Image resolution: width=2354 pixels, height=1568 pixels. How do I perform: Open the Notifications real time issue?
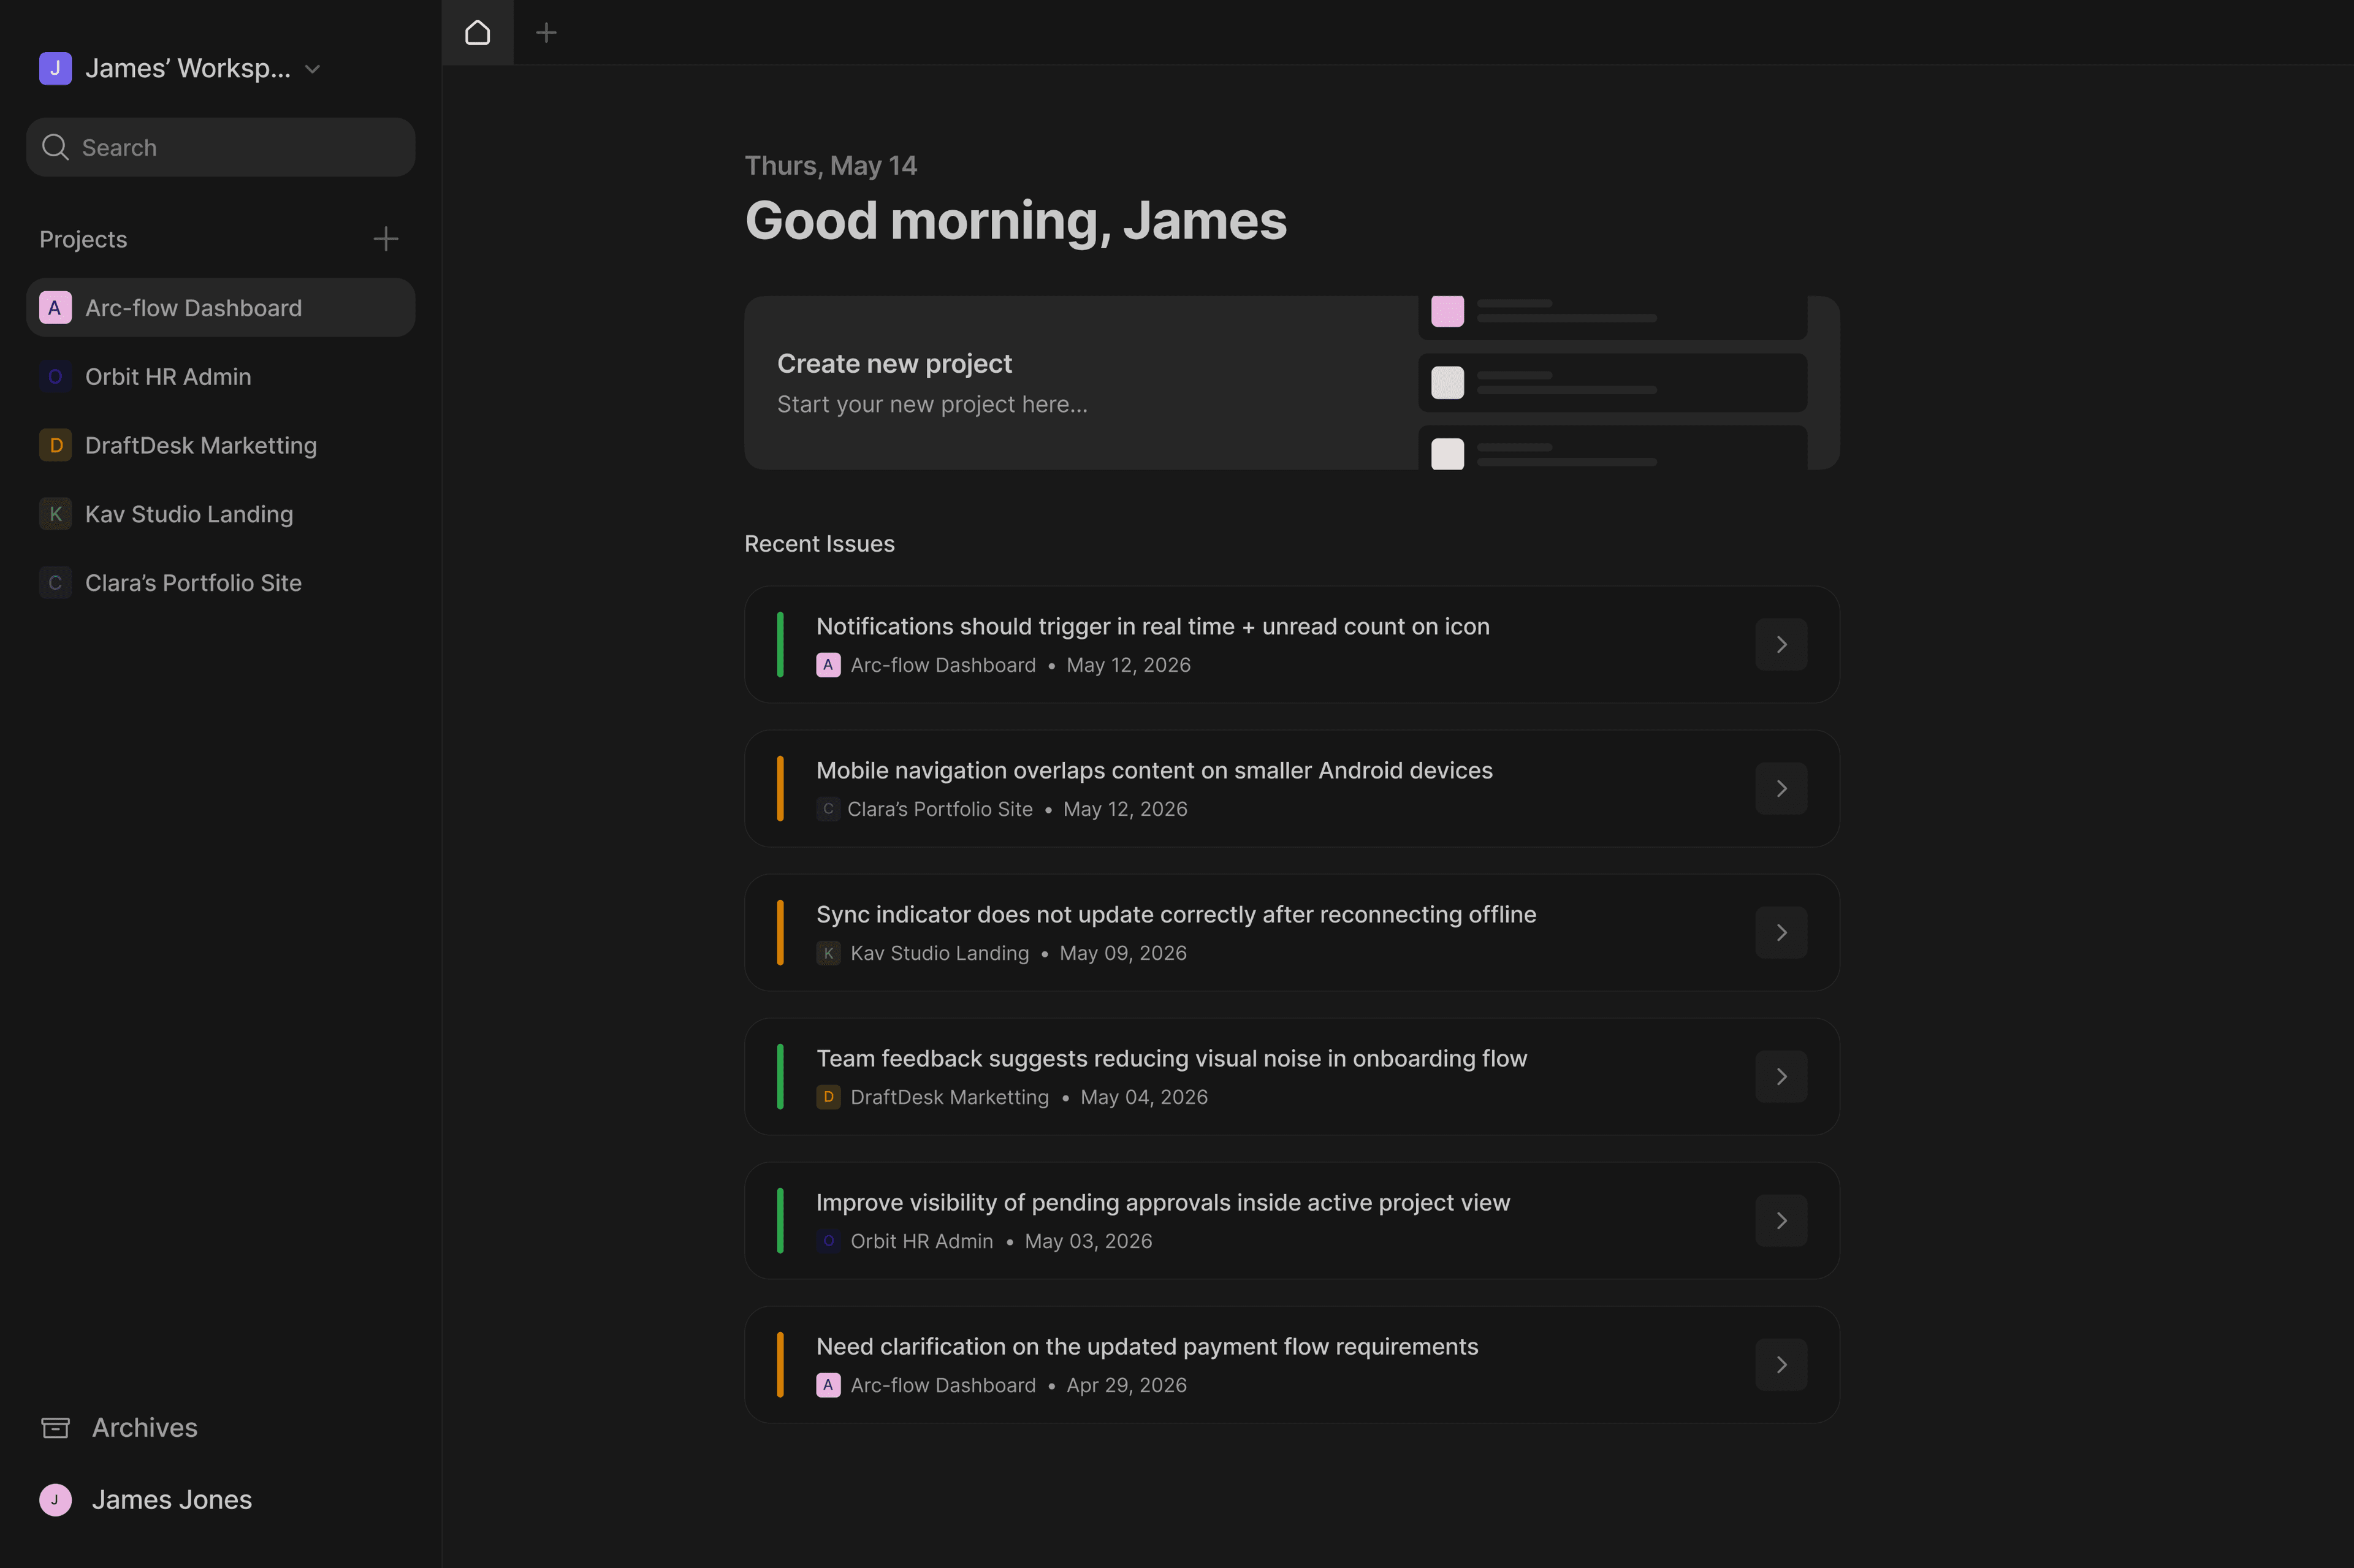click(1291, 644)
